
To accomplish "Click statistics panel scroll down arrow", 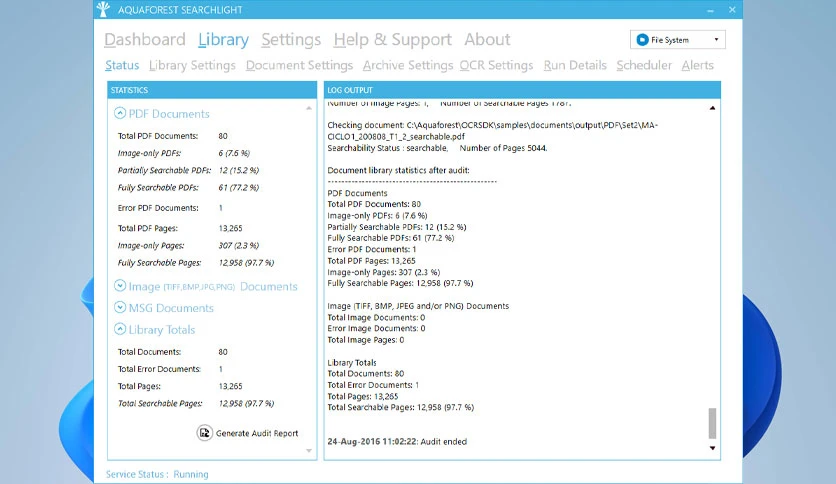I will pyautogui.click(x=309, y=451).
